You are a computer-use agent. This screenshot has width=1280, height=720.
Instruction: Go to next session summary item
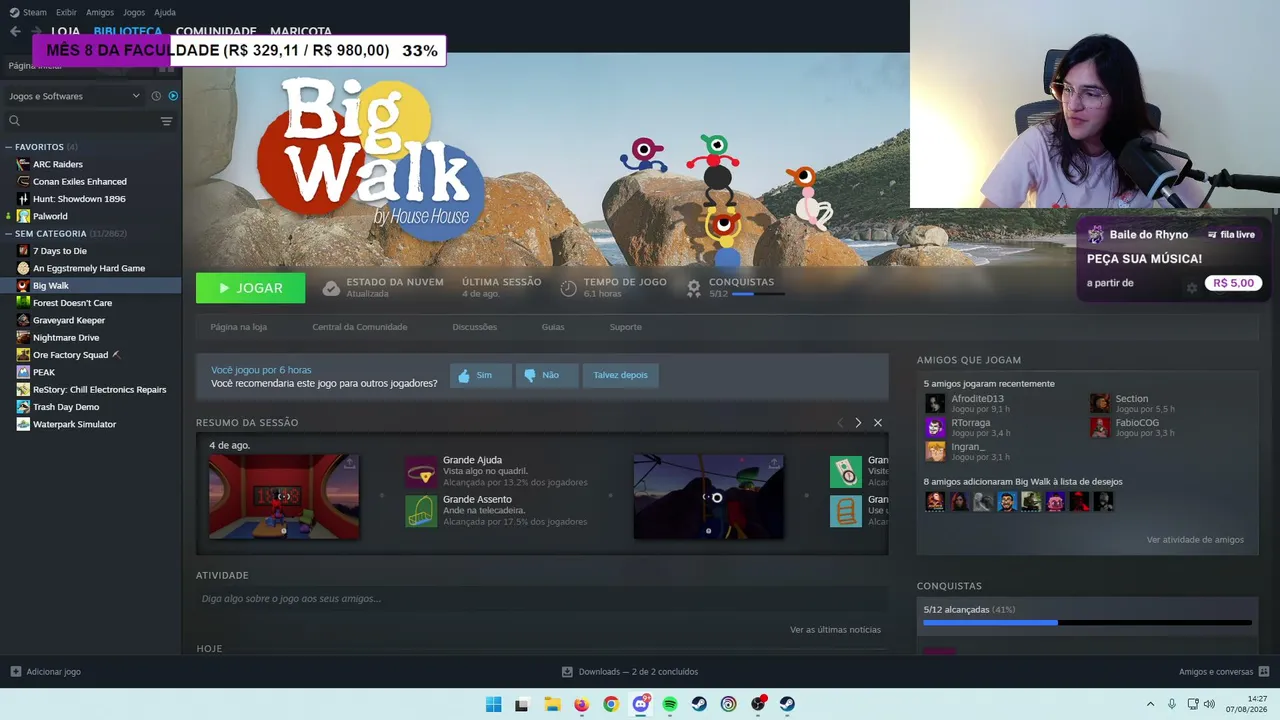[858, 423]
